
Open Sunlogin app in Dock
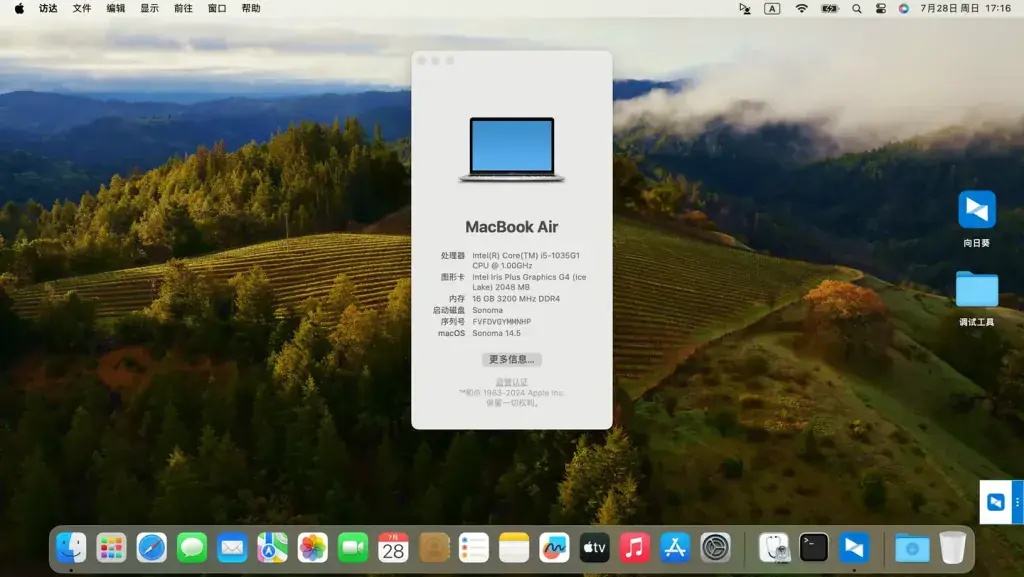point(854,547)
